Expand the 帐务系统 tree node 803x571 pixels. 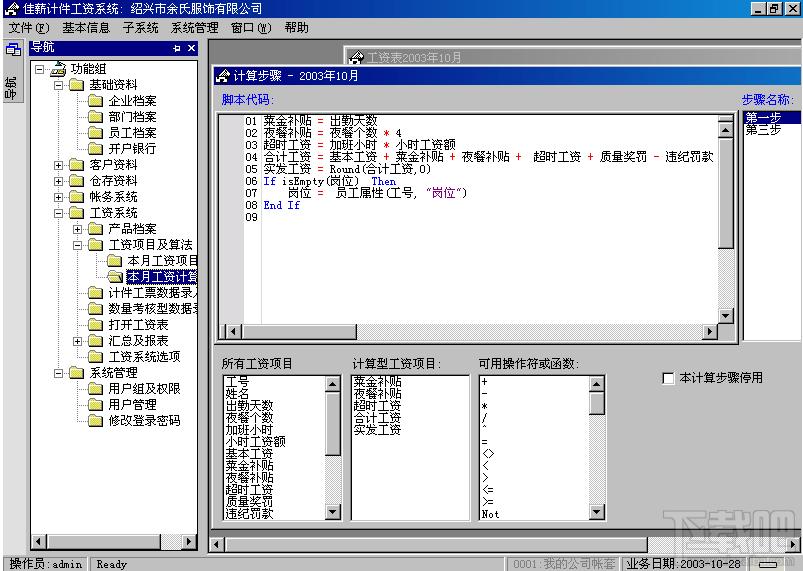58,197
